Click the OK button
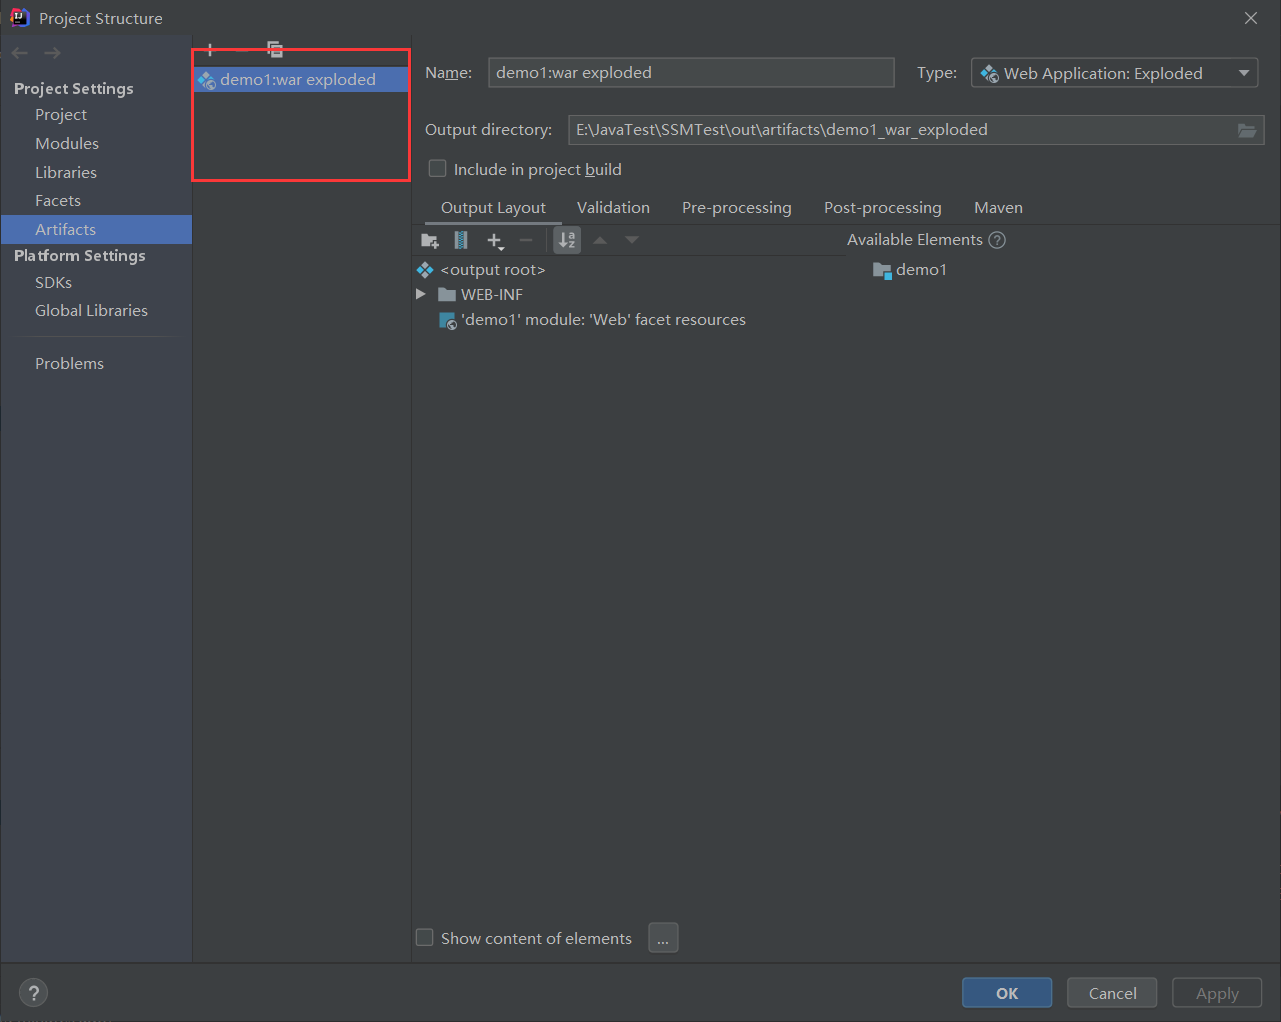 click(1007, 993)
